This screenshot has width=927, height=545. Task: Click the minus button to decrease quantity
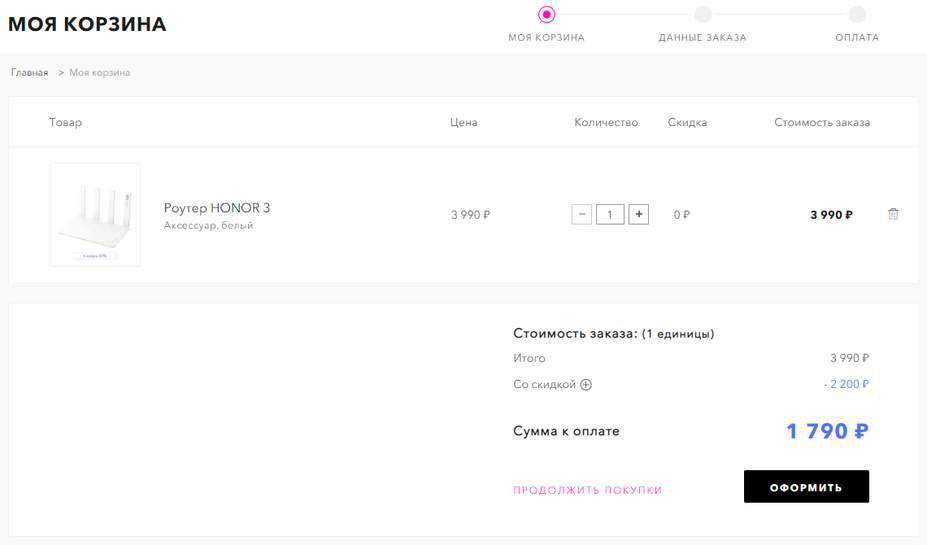[582, 214]
